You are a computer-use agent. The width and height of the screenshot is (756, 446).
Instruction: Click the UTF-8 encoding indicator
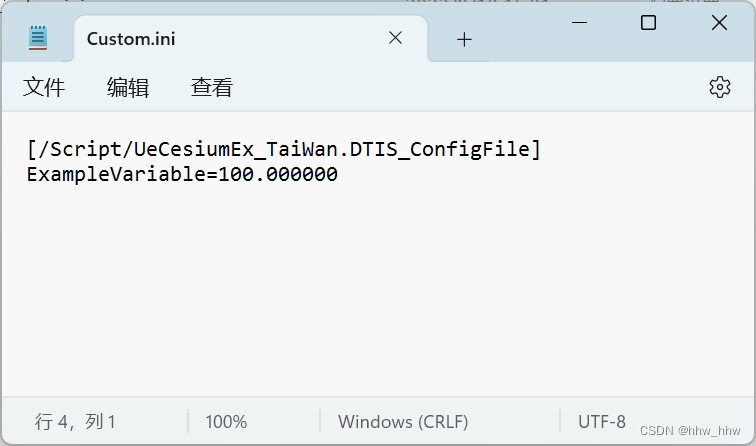coord(602,422)
